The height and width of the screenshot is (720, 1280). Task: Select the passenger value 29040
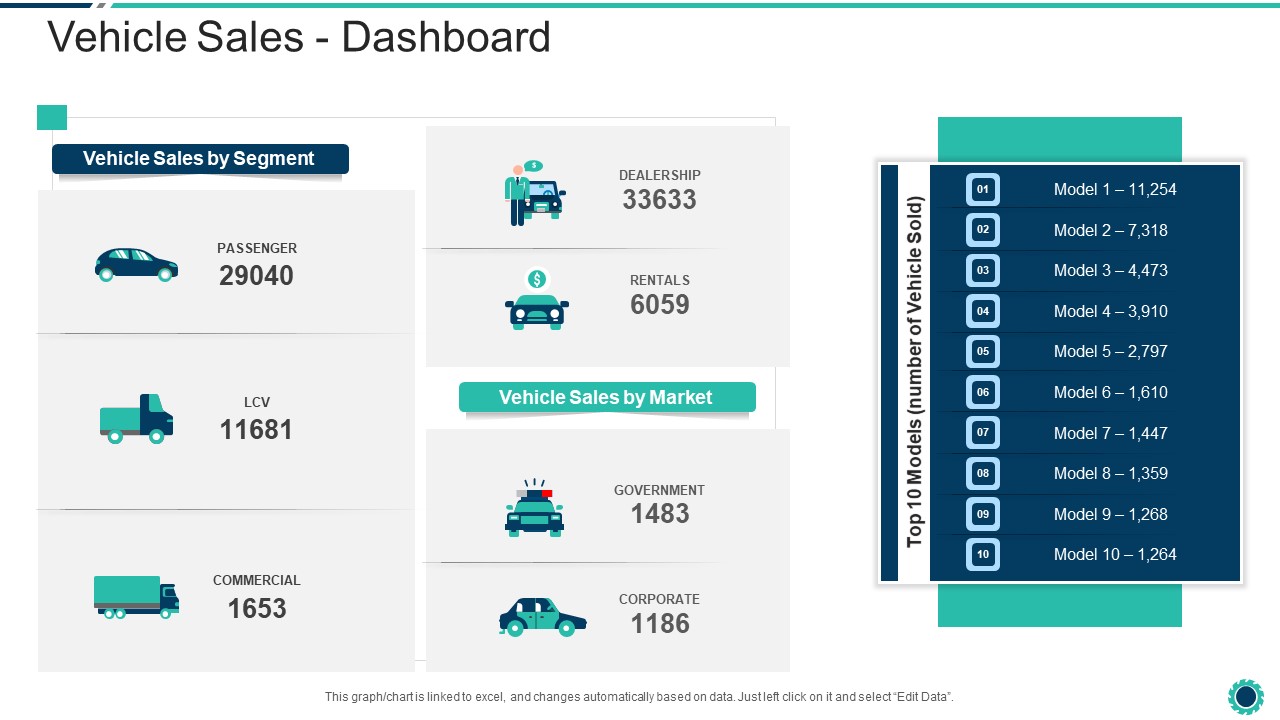257,276
